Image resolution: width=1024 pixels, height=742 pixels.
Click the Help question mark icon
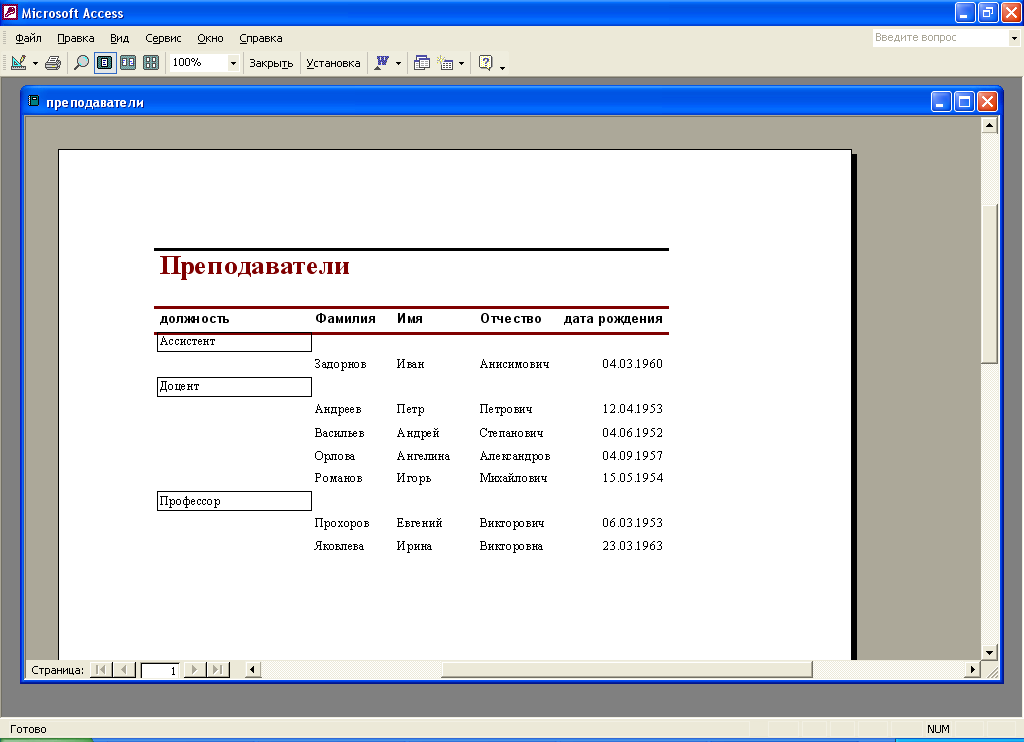coord(486,63)
